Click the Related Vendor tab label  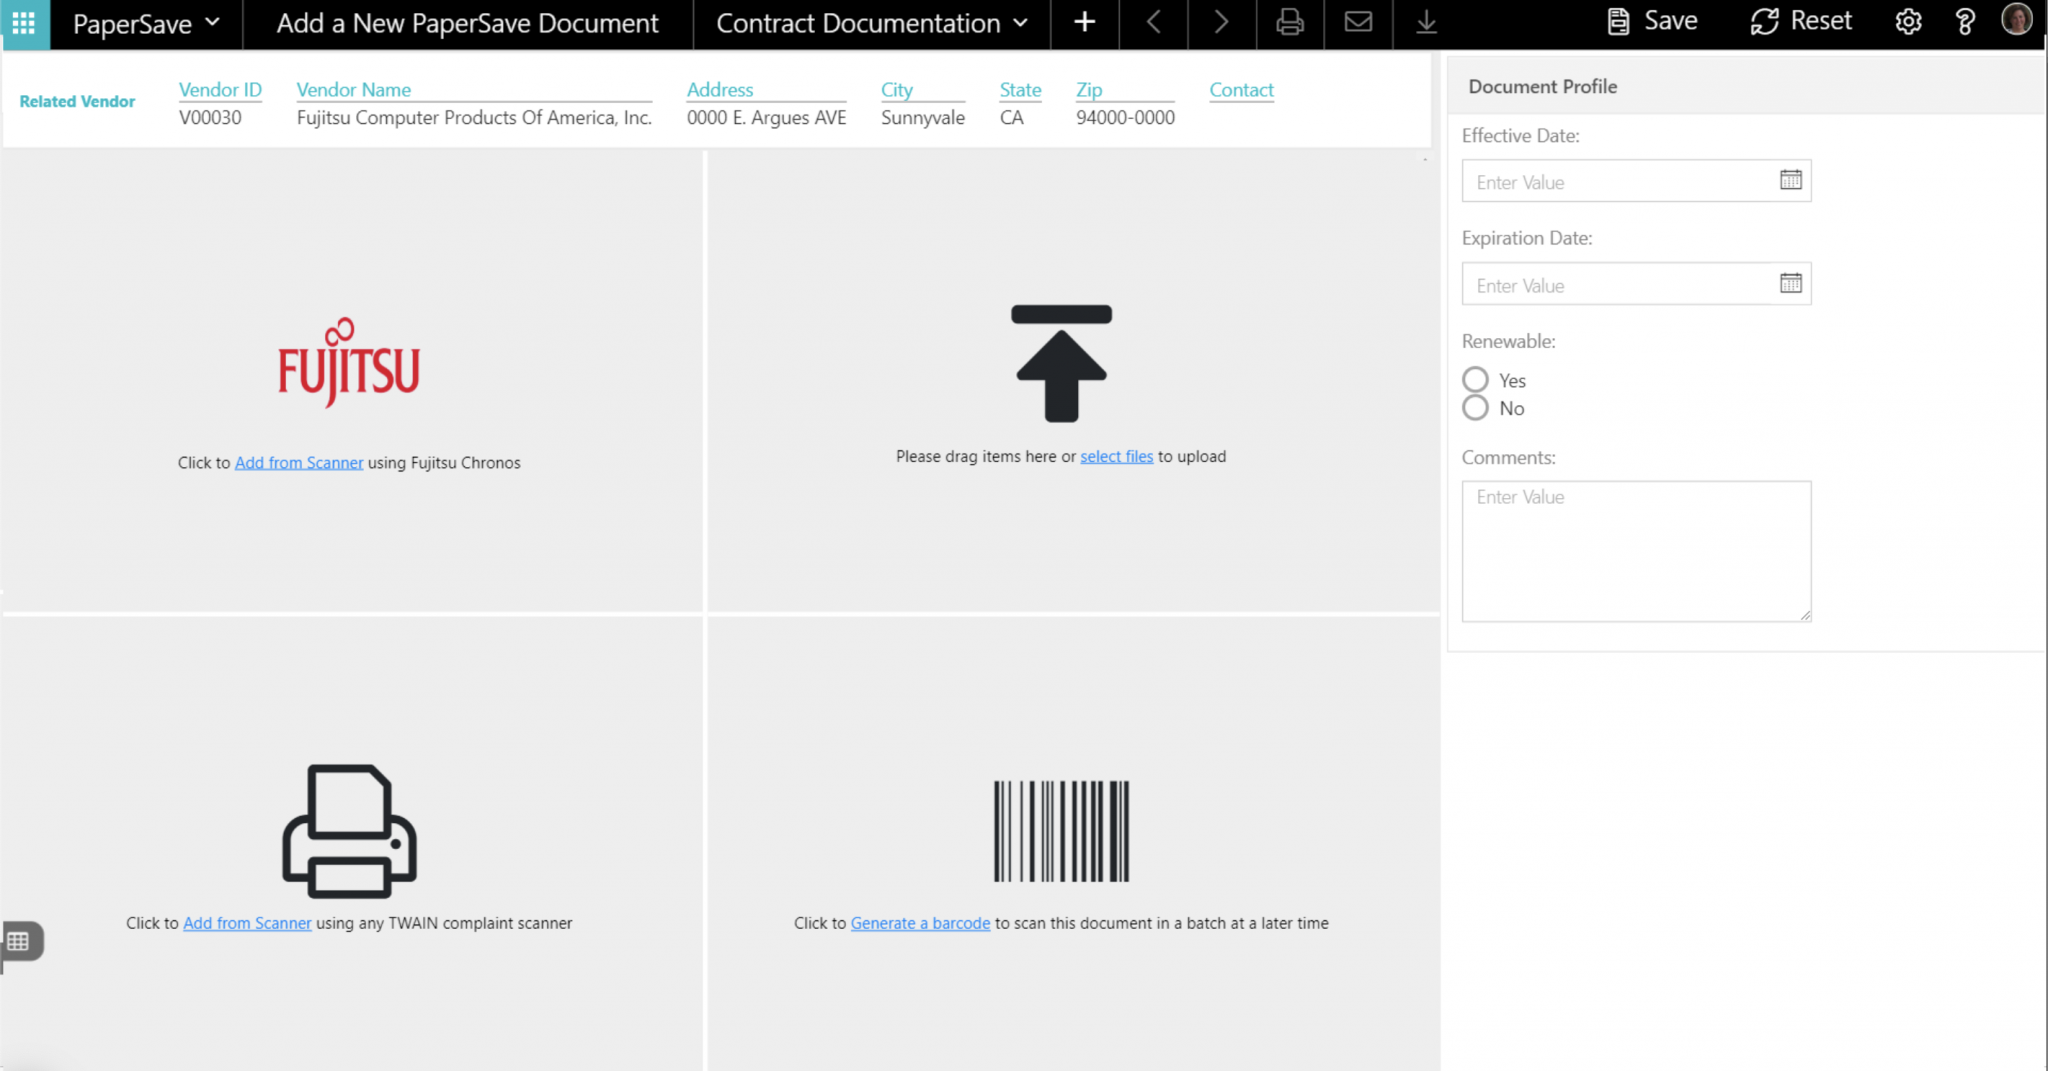coord(77,101)
